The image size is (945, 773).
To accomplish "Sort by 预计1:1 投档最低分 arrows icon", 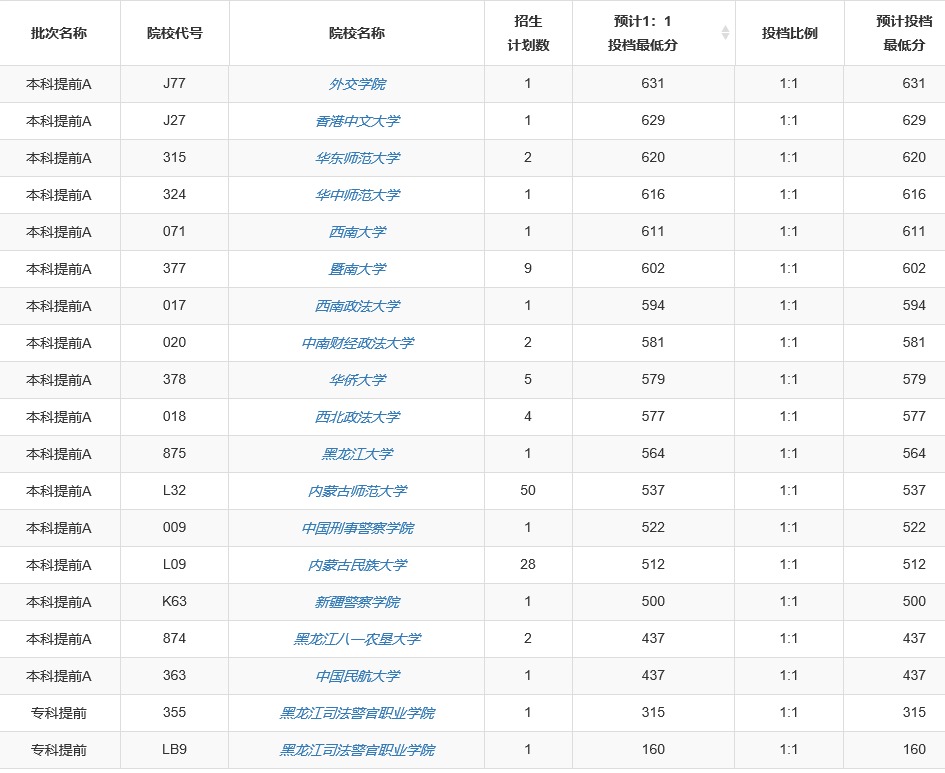I will [725, 33].
